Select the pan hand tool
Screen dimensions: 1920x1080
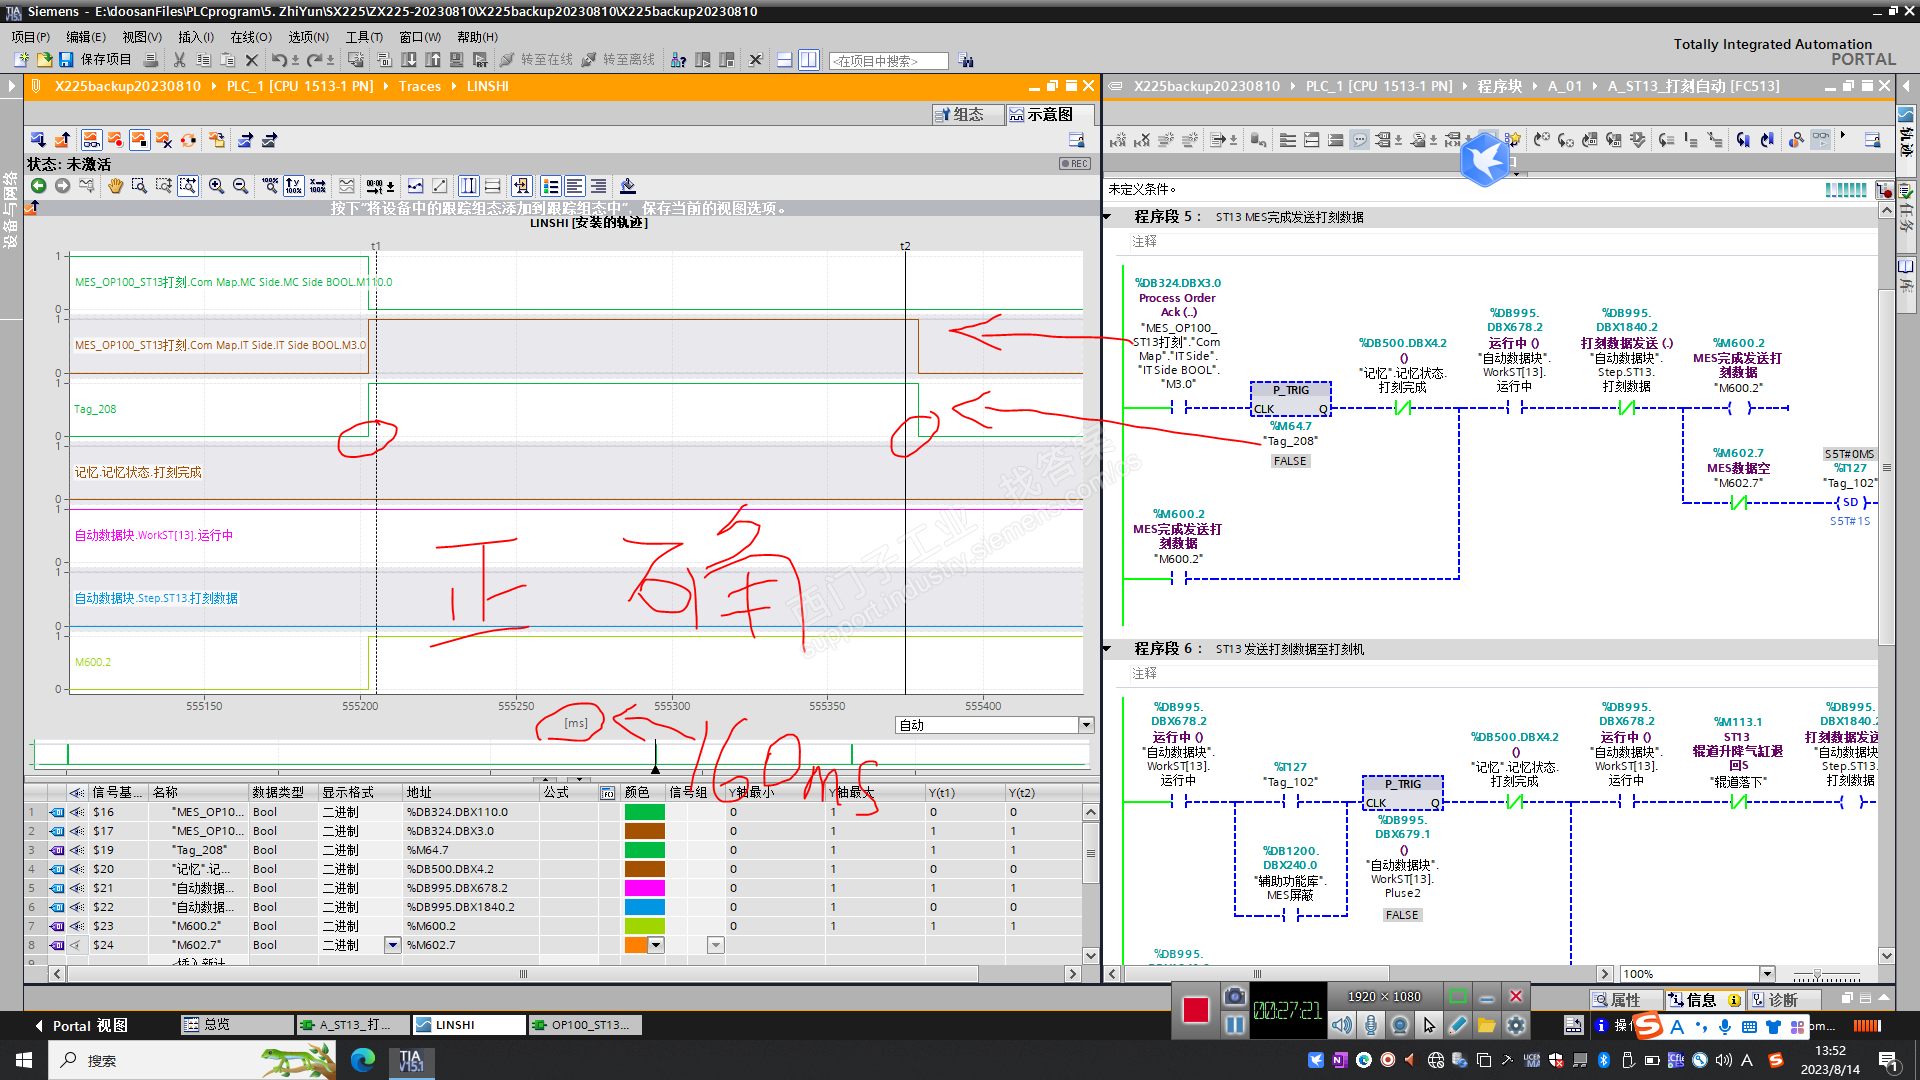115,186
